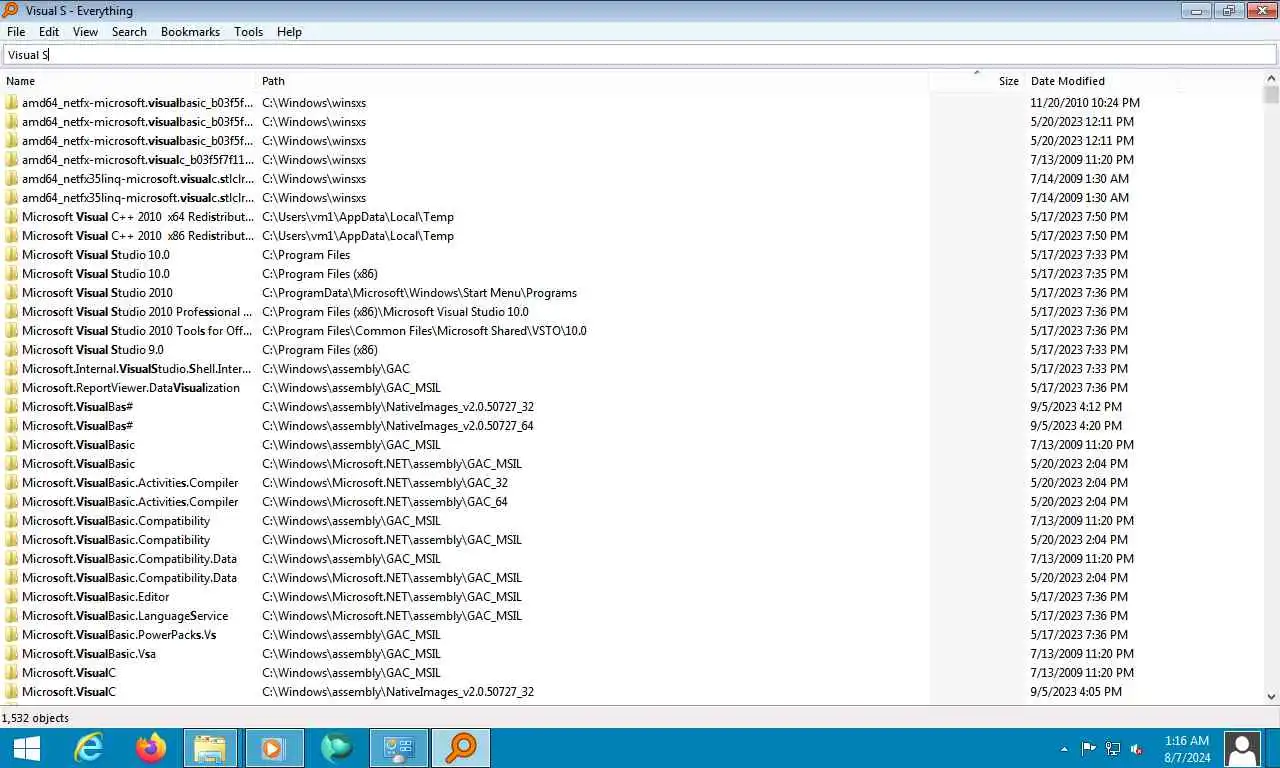Open the muted volume icon in tray
Viewport: 1280px width, 768px height.
(x=1137, y=748)
